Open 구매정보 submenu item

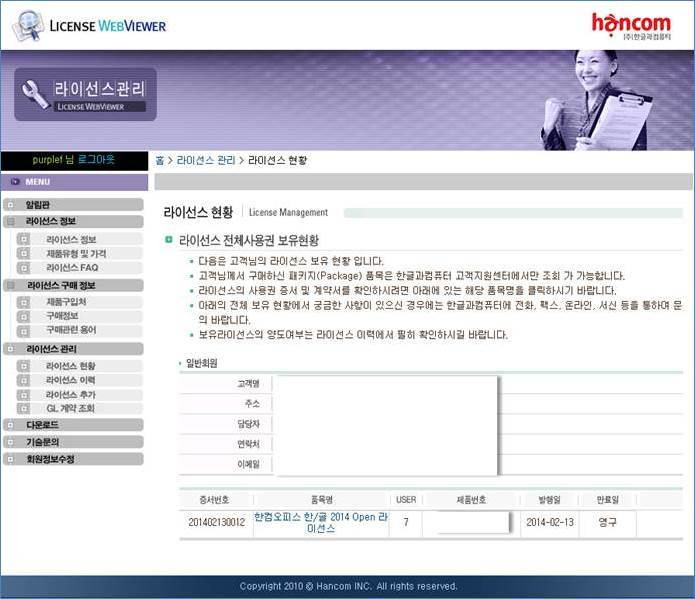(x=62, y=316)
